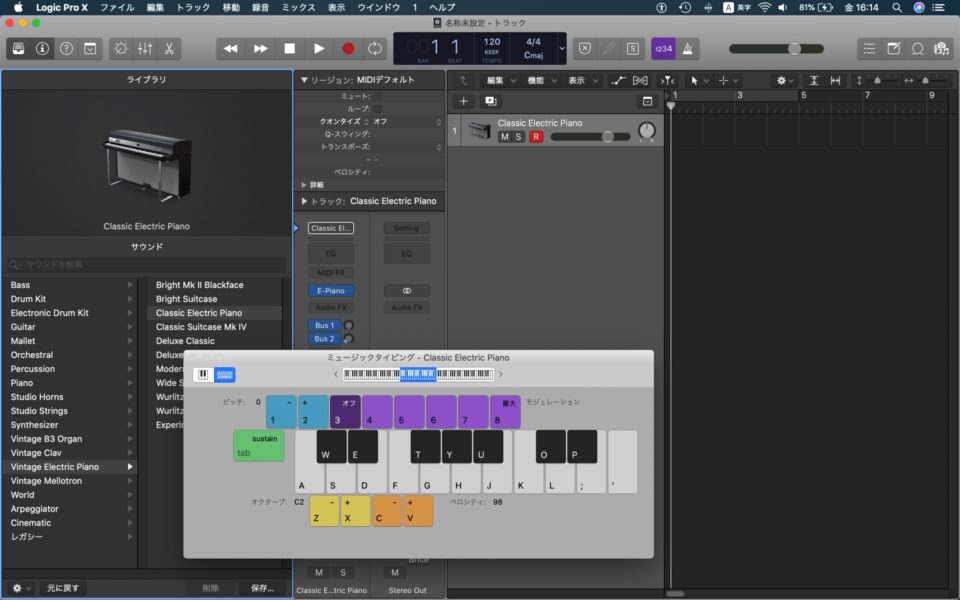Click 元に戻す button in Library
The image size is (960, 600).
[x=63, y=588]
